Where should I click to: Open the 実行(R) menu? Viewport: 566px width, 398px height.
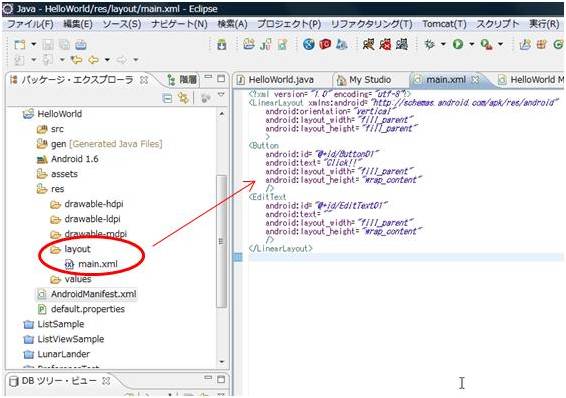(x=544, y=25)
